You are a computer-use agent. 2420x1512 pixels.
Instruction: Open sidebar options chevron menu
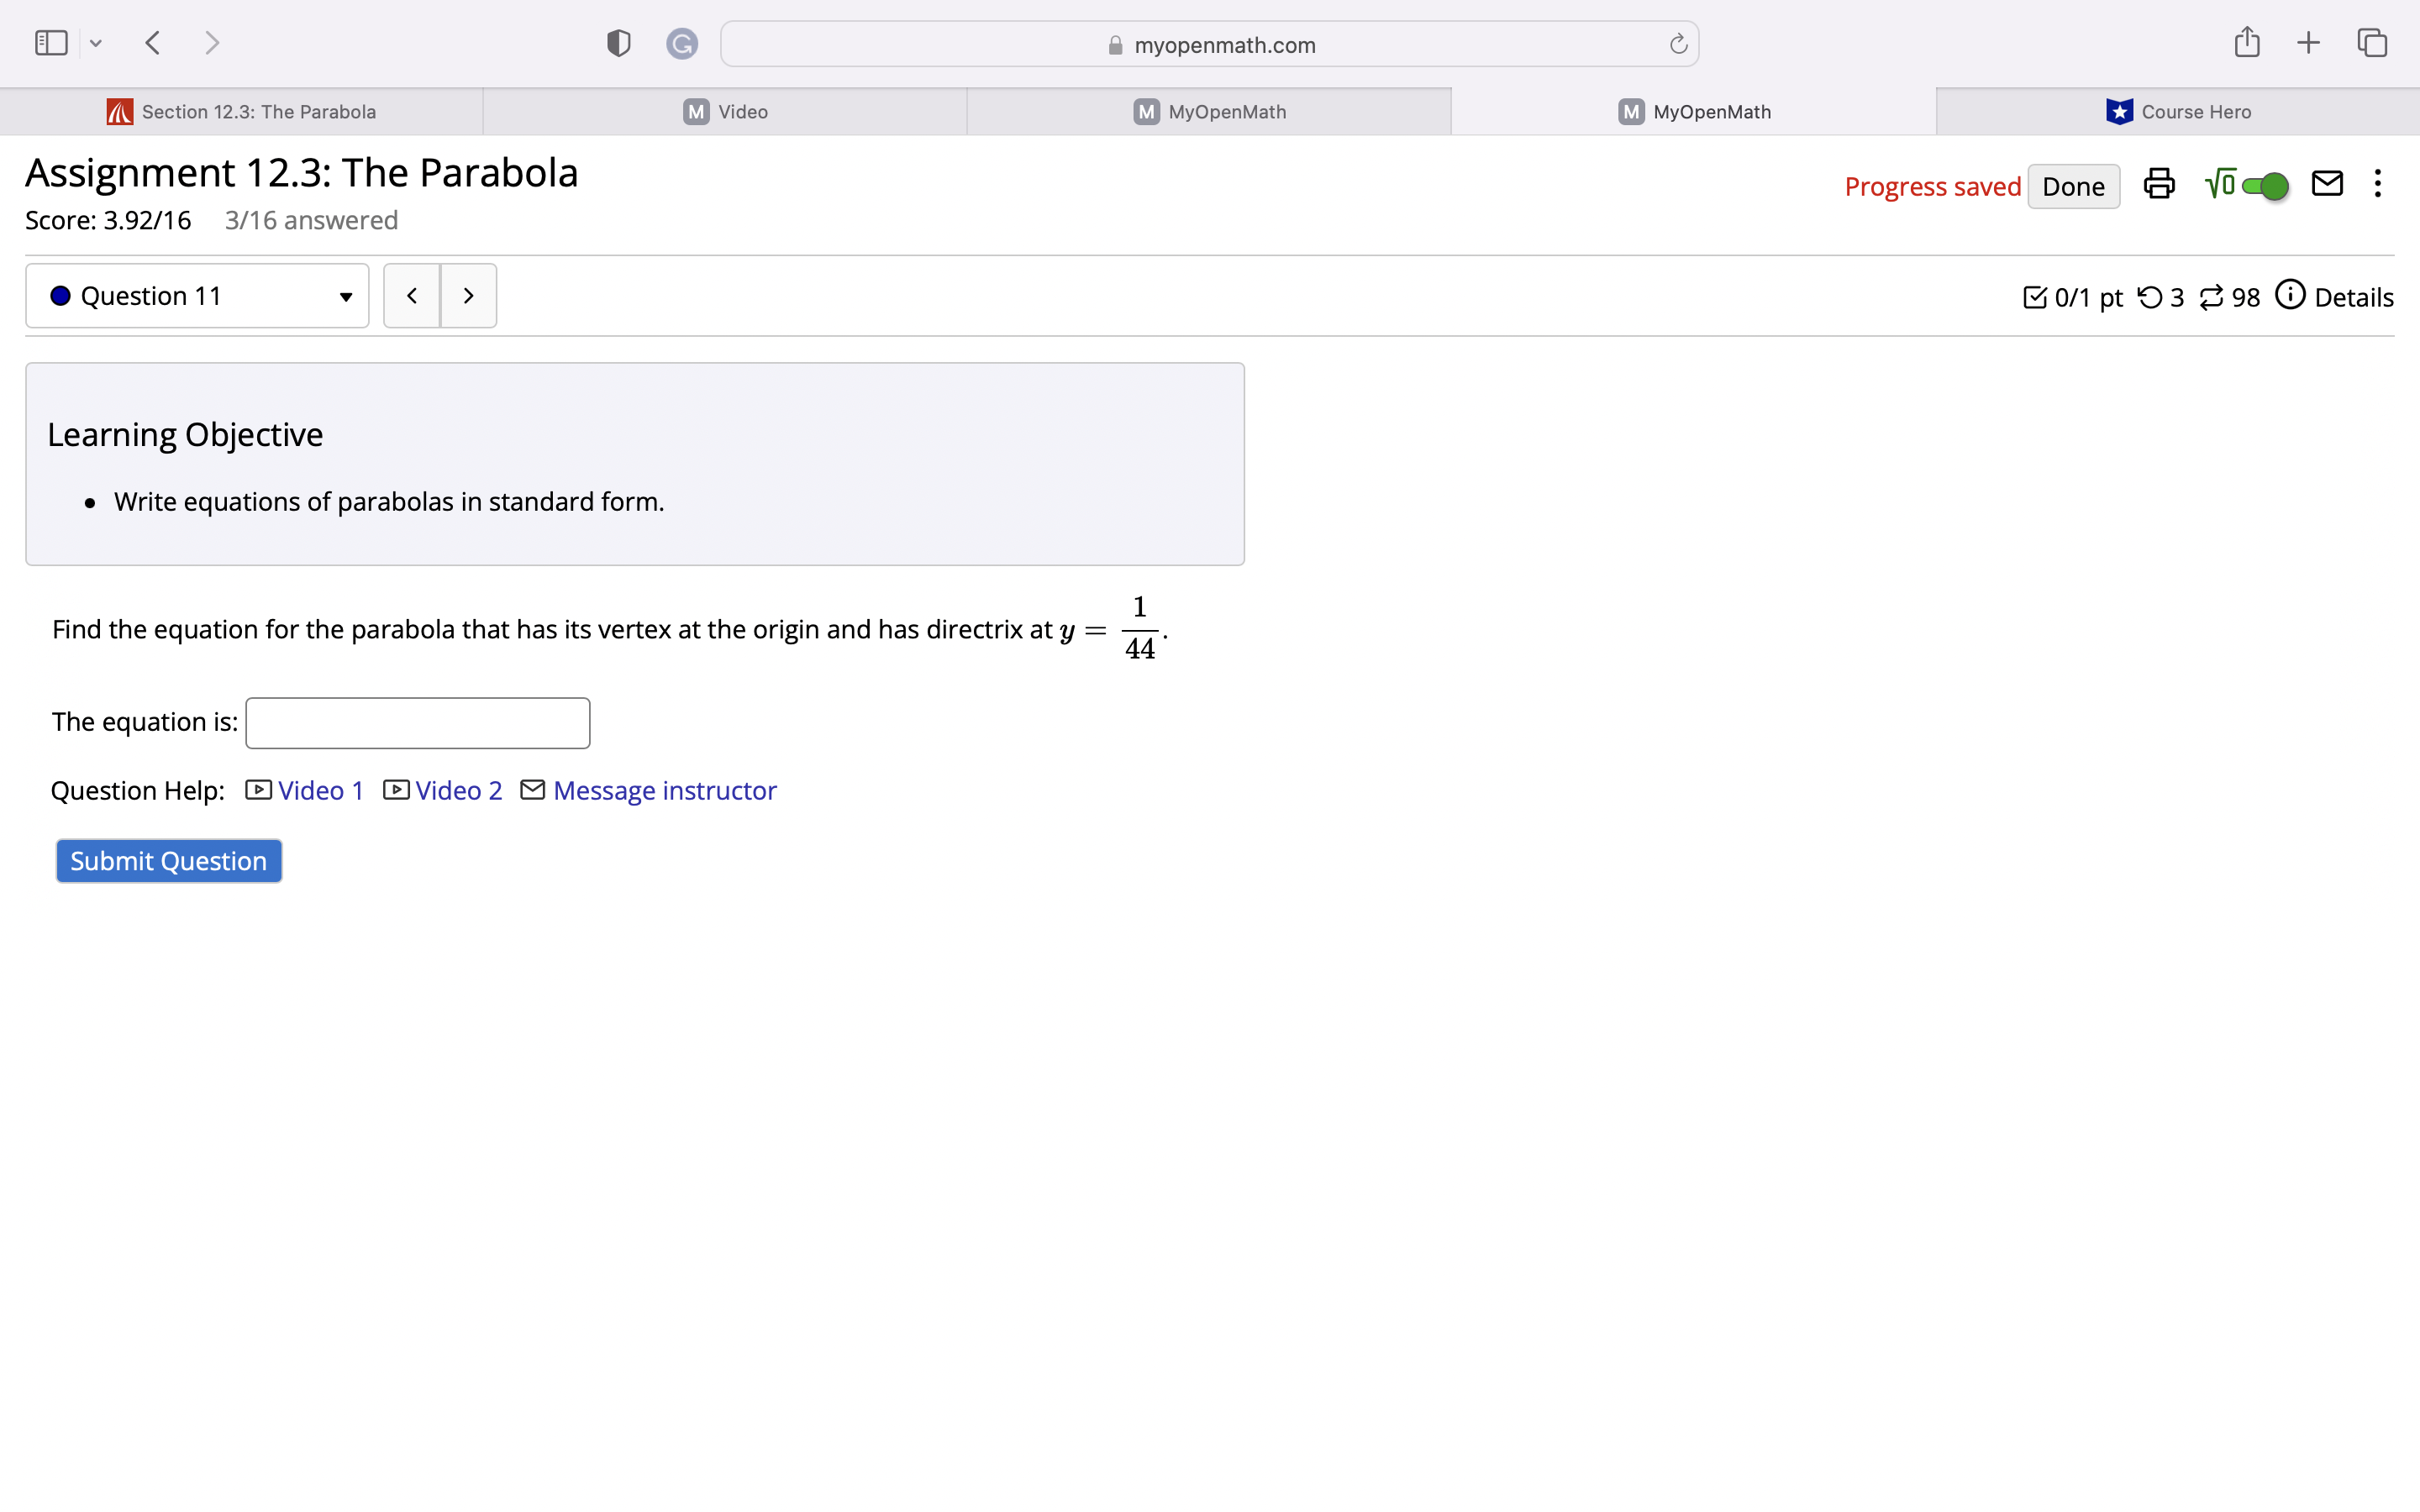click(96, 43)
